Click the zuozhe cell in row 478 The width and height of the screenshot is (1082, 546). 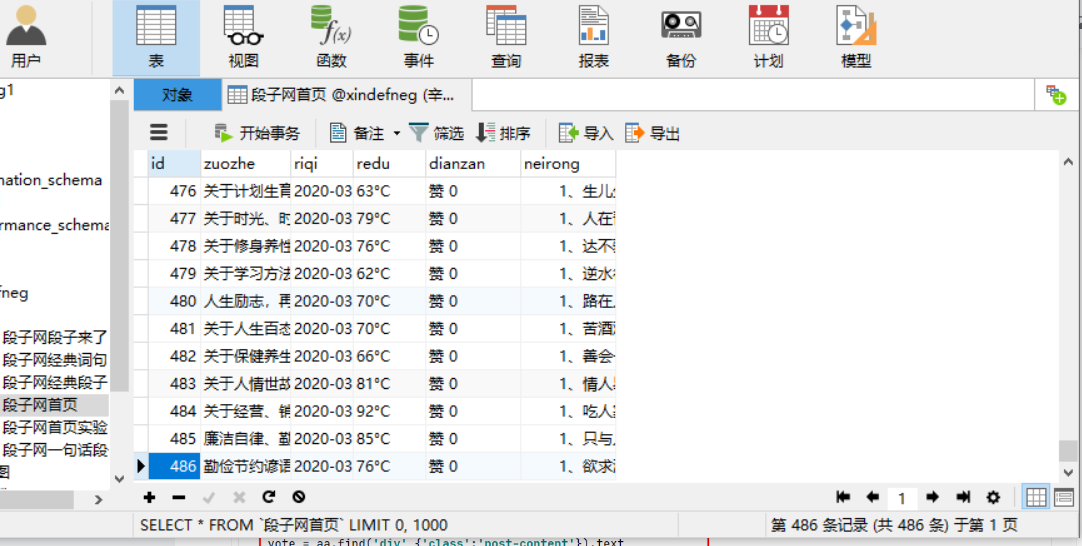(245, 246)
